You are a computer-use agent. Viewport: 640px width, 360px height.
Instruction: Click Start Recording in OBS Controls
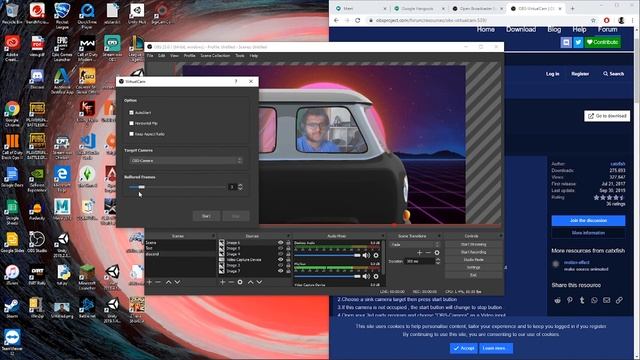pyautogui.click(x=473, y=252)
